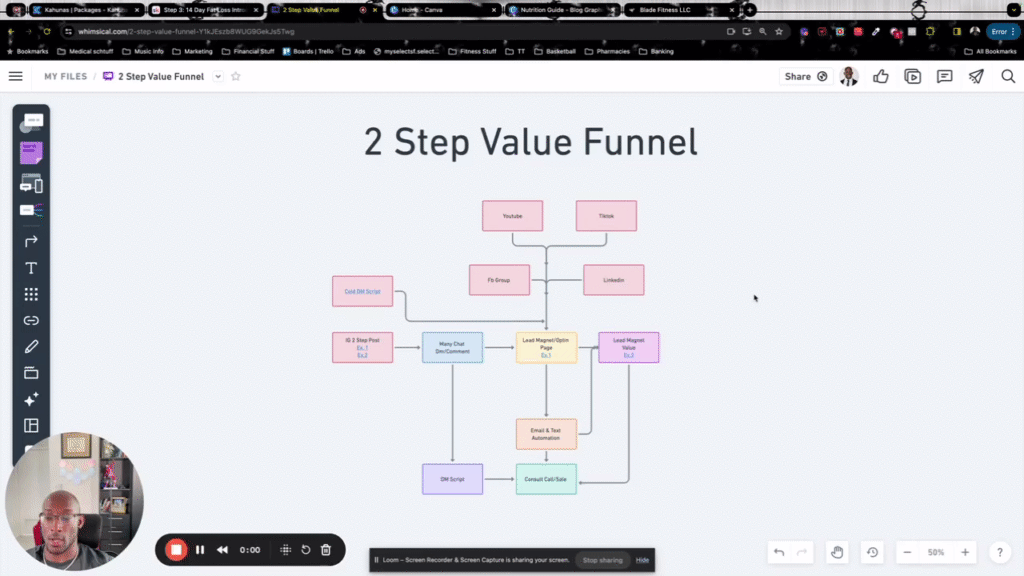Open the link tool in the sidebar
Screen dimensions: 1024x576
31,321
